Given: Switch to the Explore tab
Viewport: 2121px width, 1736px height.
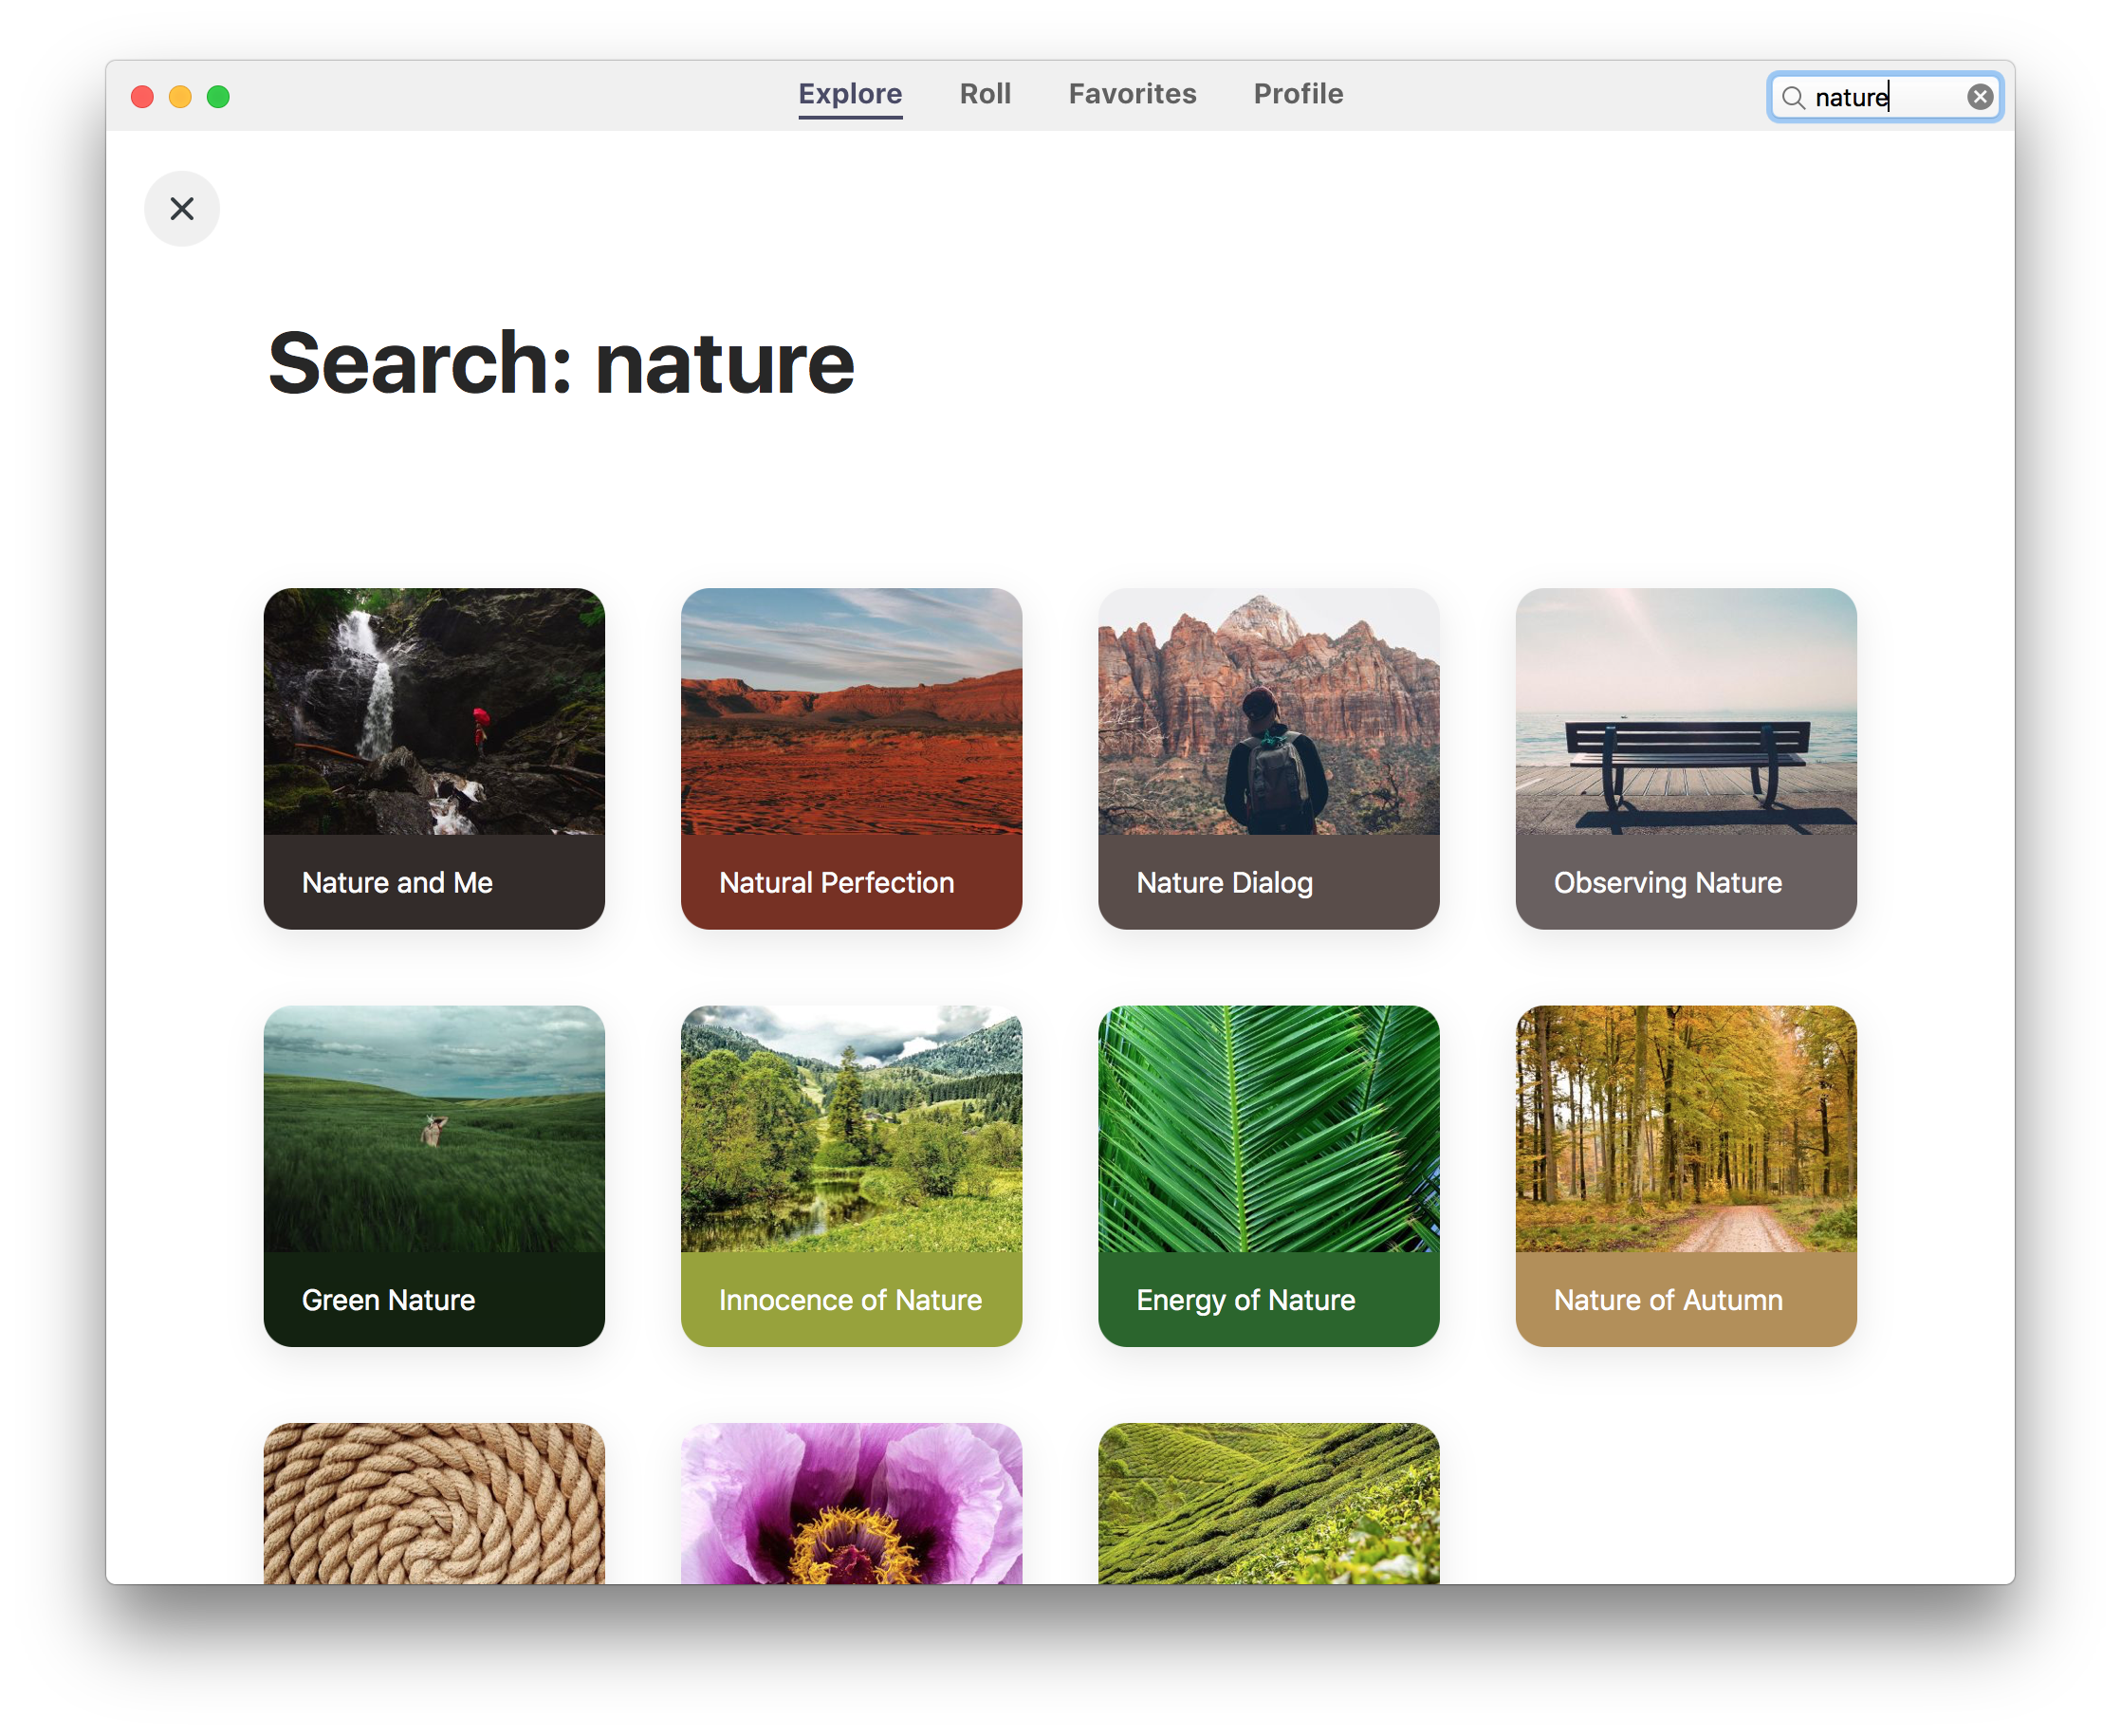Looking at the screenshot, I should (x=850, y=94).
